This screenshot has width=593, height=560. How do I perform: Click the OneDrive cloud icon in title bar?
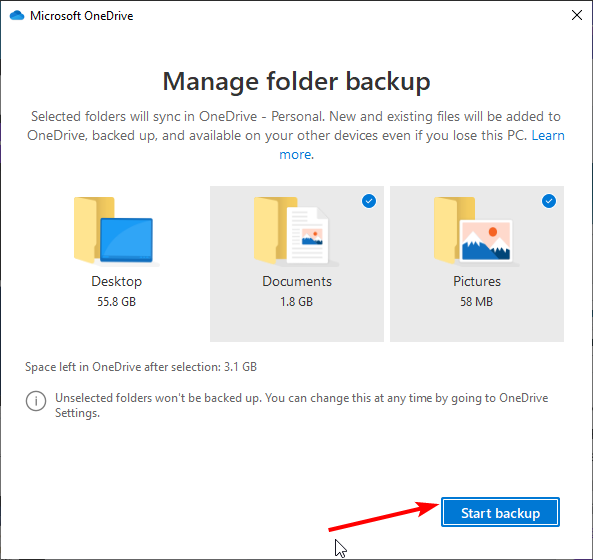[17, 16]
